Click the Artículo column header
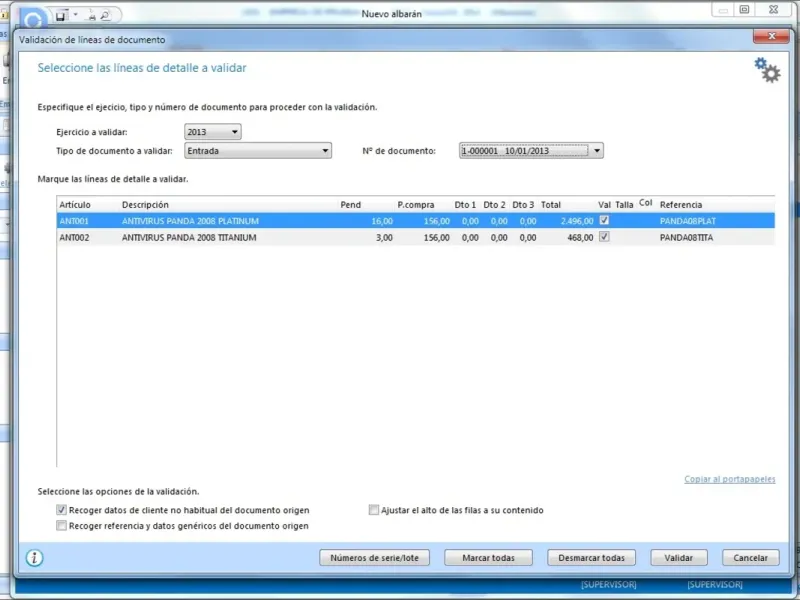 coord(75,205)
